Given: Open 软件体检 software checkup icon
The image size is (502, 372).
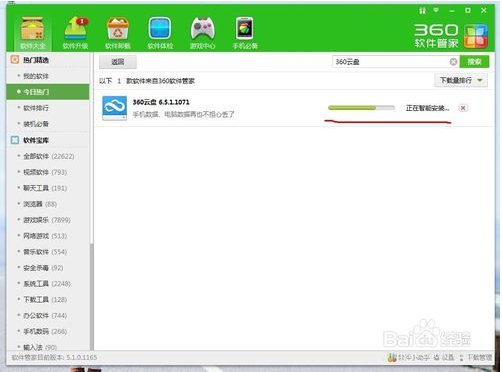Looking at the screenshot, I should point(160,33).
